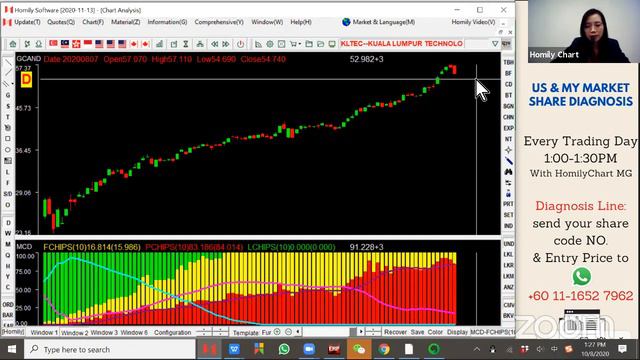Click the PRT print button in right sidebar

(x=509, y=204)
